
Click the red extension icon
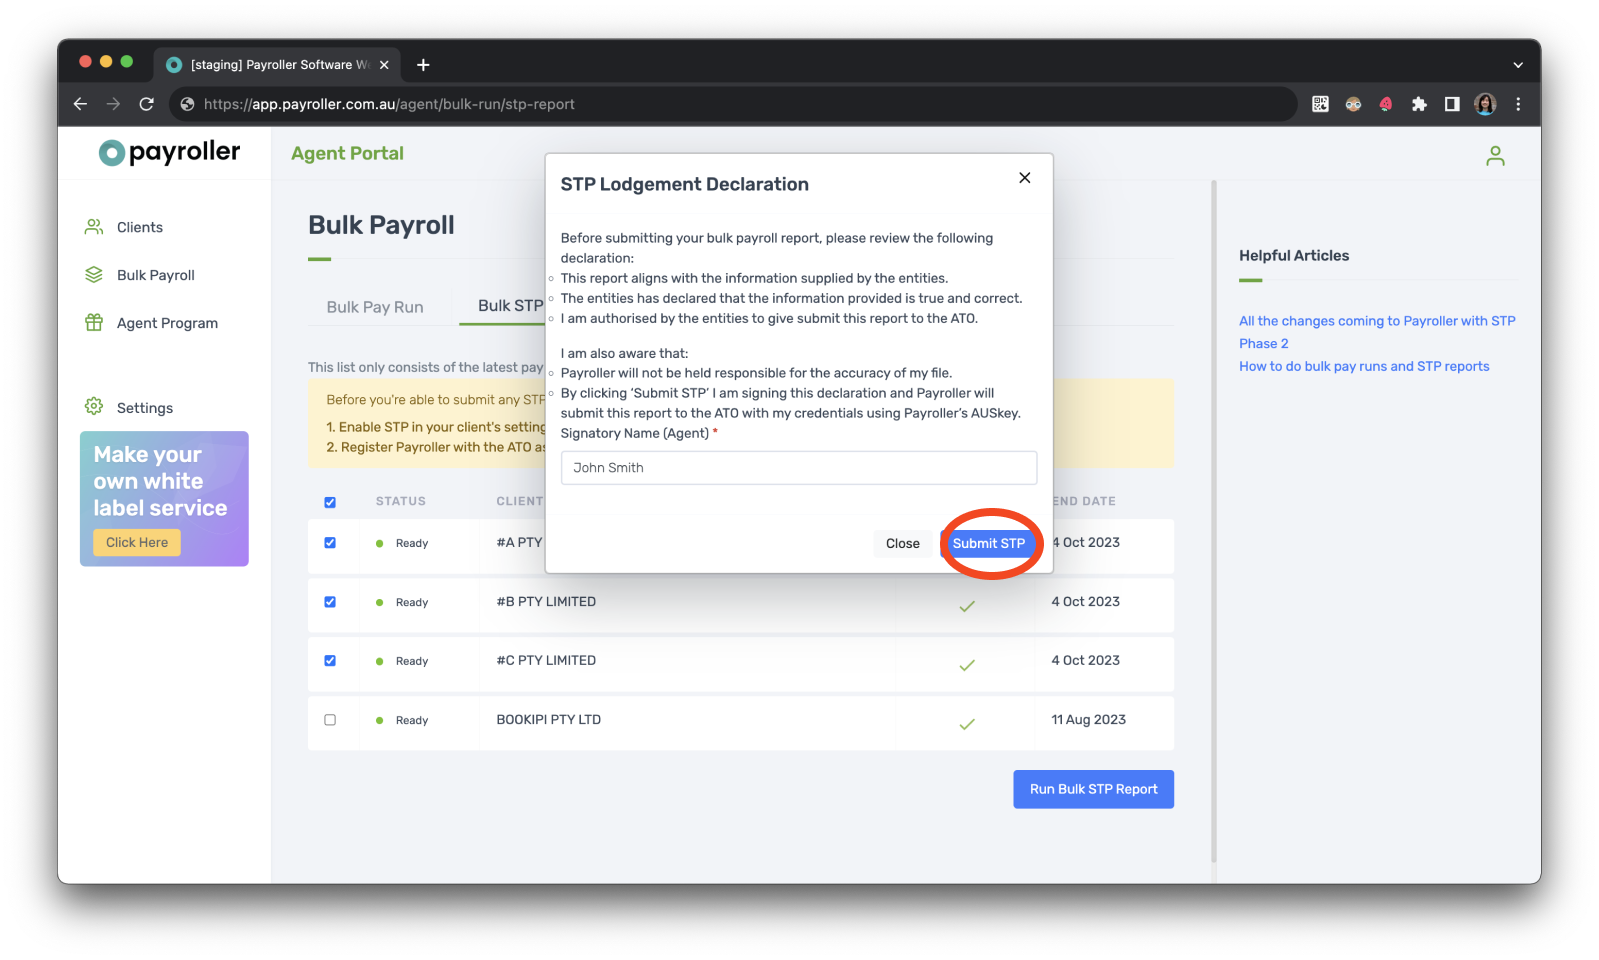1386,104
